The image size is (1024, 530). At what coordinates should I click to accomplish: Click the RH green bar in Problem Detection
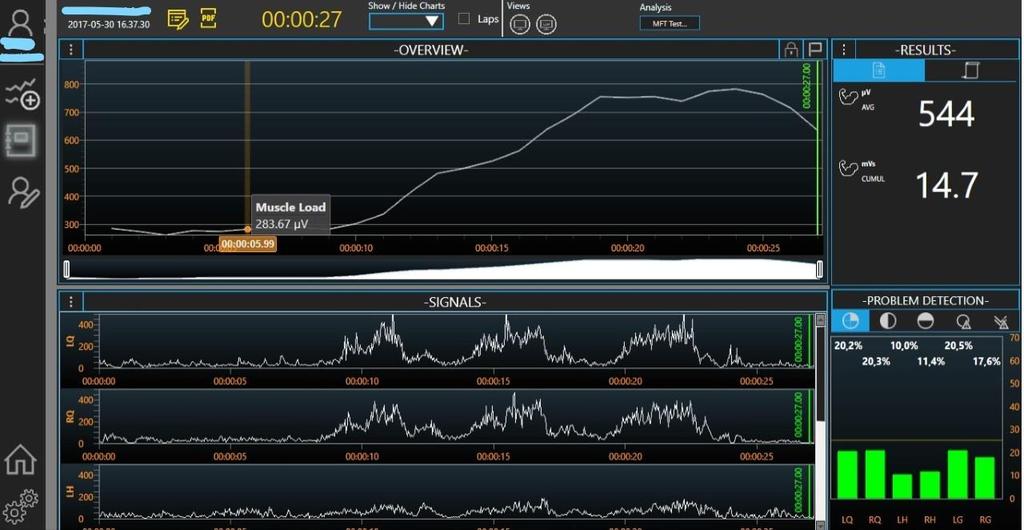[x=929, y=484]
